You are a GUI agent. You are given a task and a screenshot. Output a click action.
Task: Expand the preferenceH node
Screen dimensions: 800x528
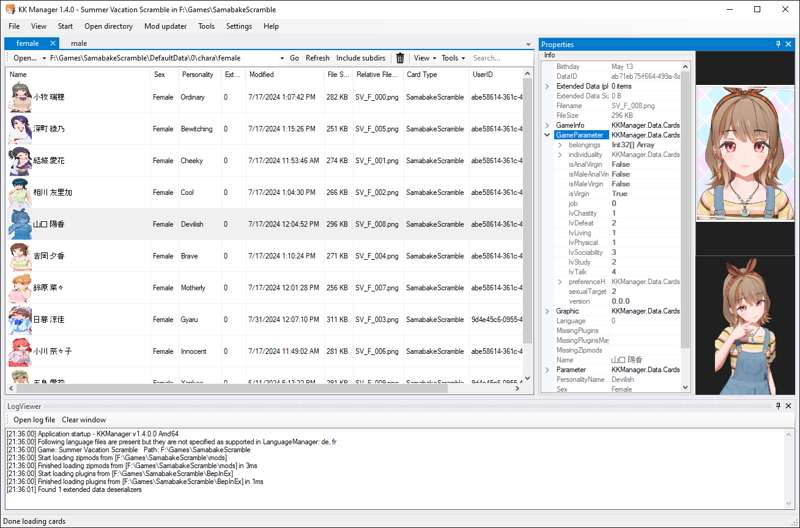coord(560,282)
